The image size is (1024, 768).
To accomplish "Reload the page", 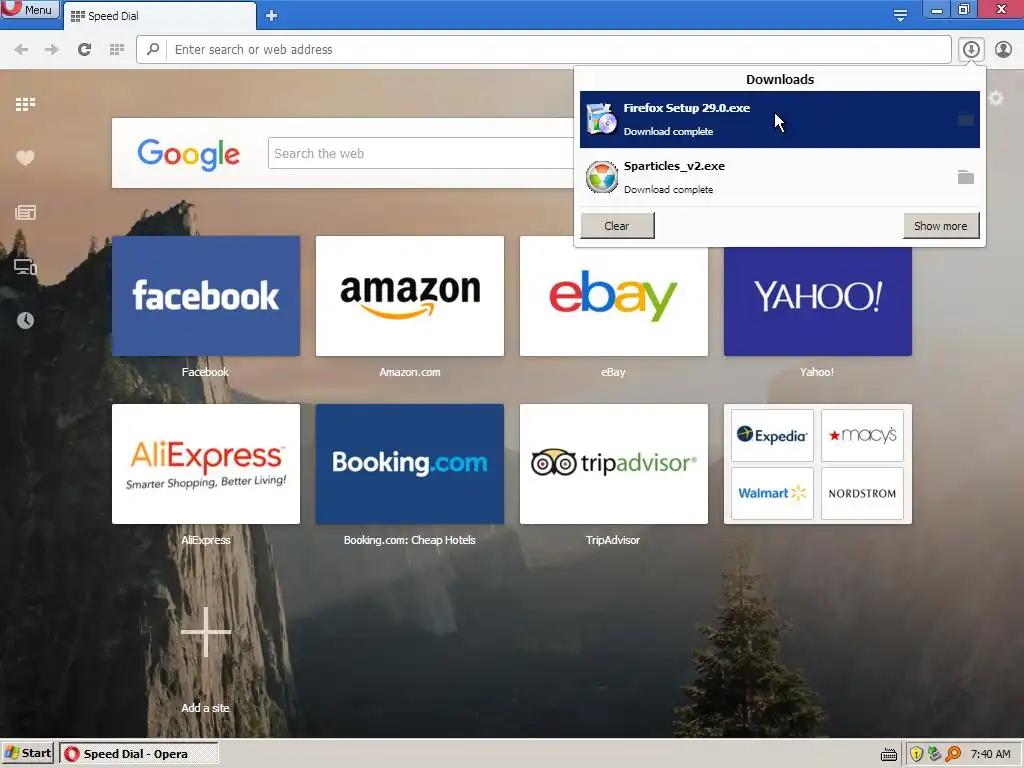I will coord(84,50).
